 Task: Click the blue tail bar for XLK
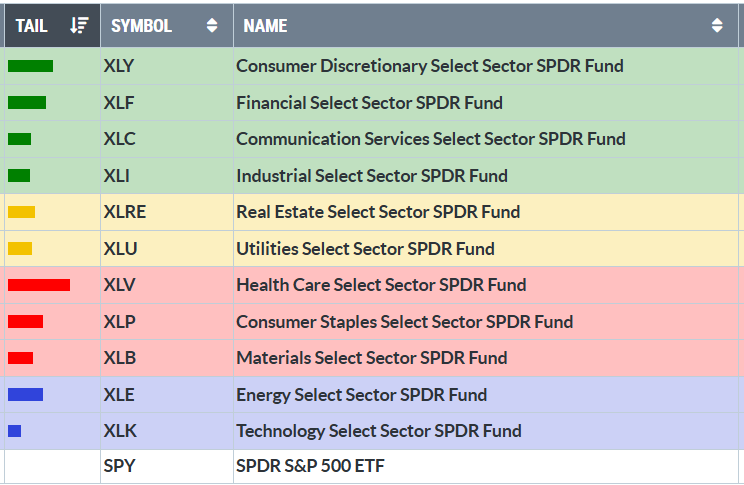14,431
